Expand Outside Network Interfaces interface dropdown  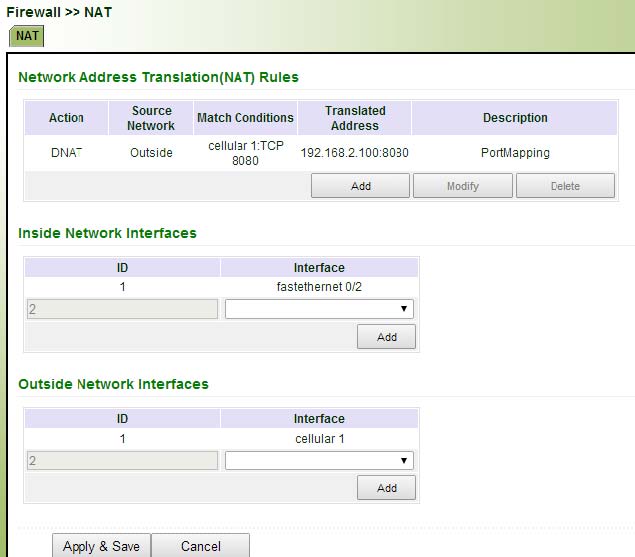pos(319,460)
